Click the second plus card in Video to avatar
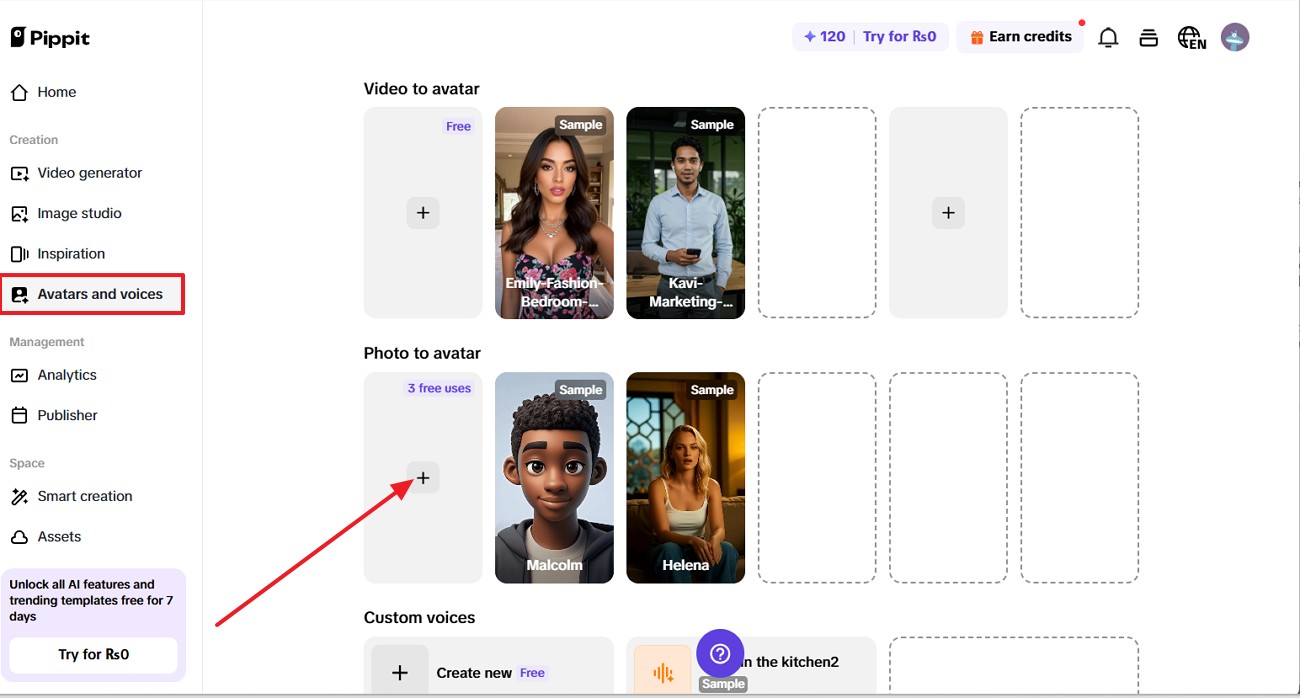The width and height of the screenshot is (1300, 698). [948, 213]
